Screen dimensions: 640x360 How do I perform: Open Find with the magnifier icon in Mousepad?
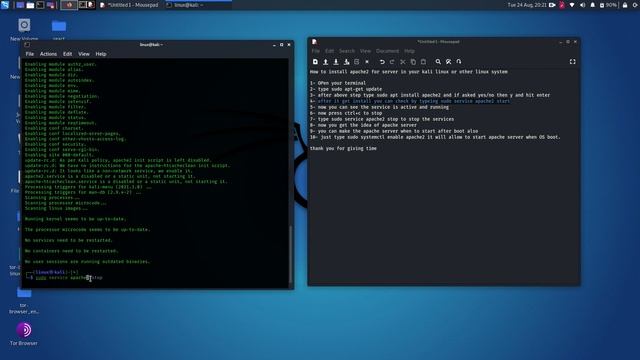tap(438, 62)
